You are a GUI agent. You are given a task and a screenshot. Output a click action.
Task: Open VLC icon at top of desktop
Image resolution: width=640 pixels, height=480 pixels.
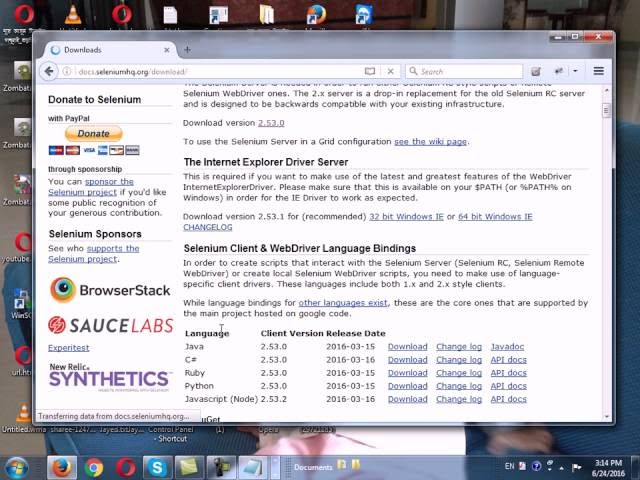point(73,14)
